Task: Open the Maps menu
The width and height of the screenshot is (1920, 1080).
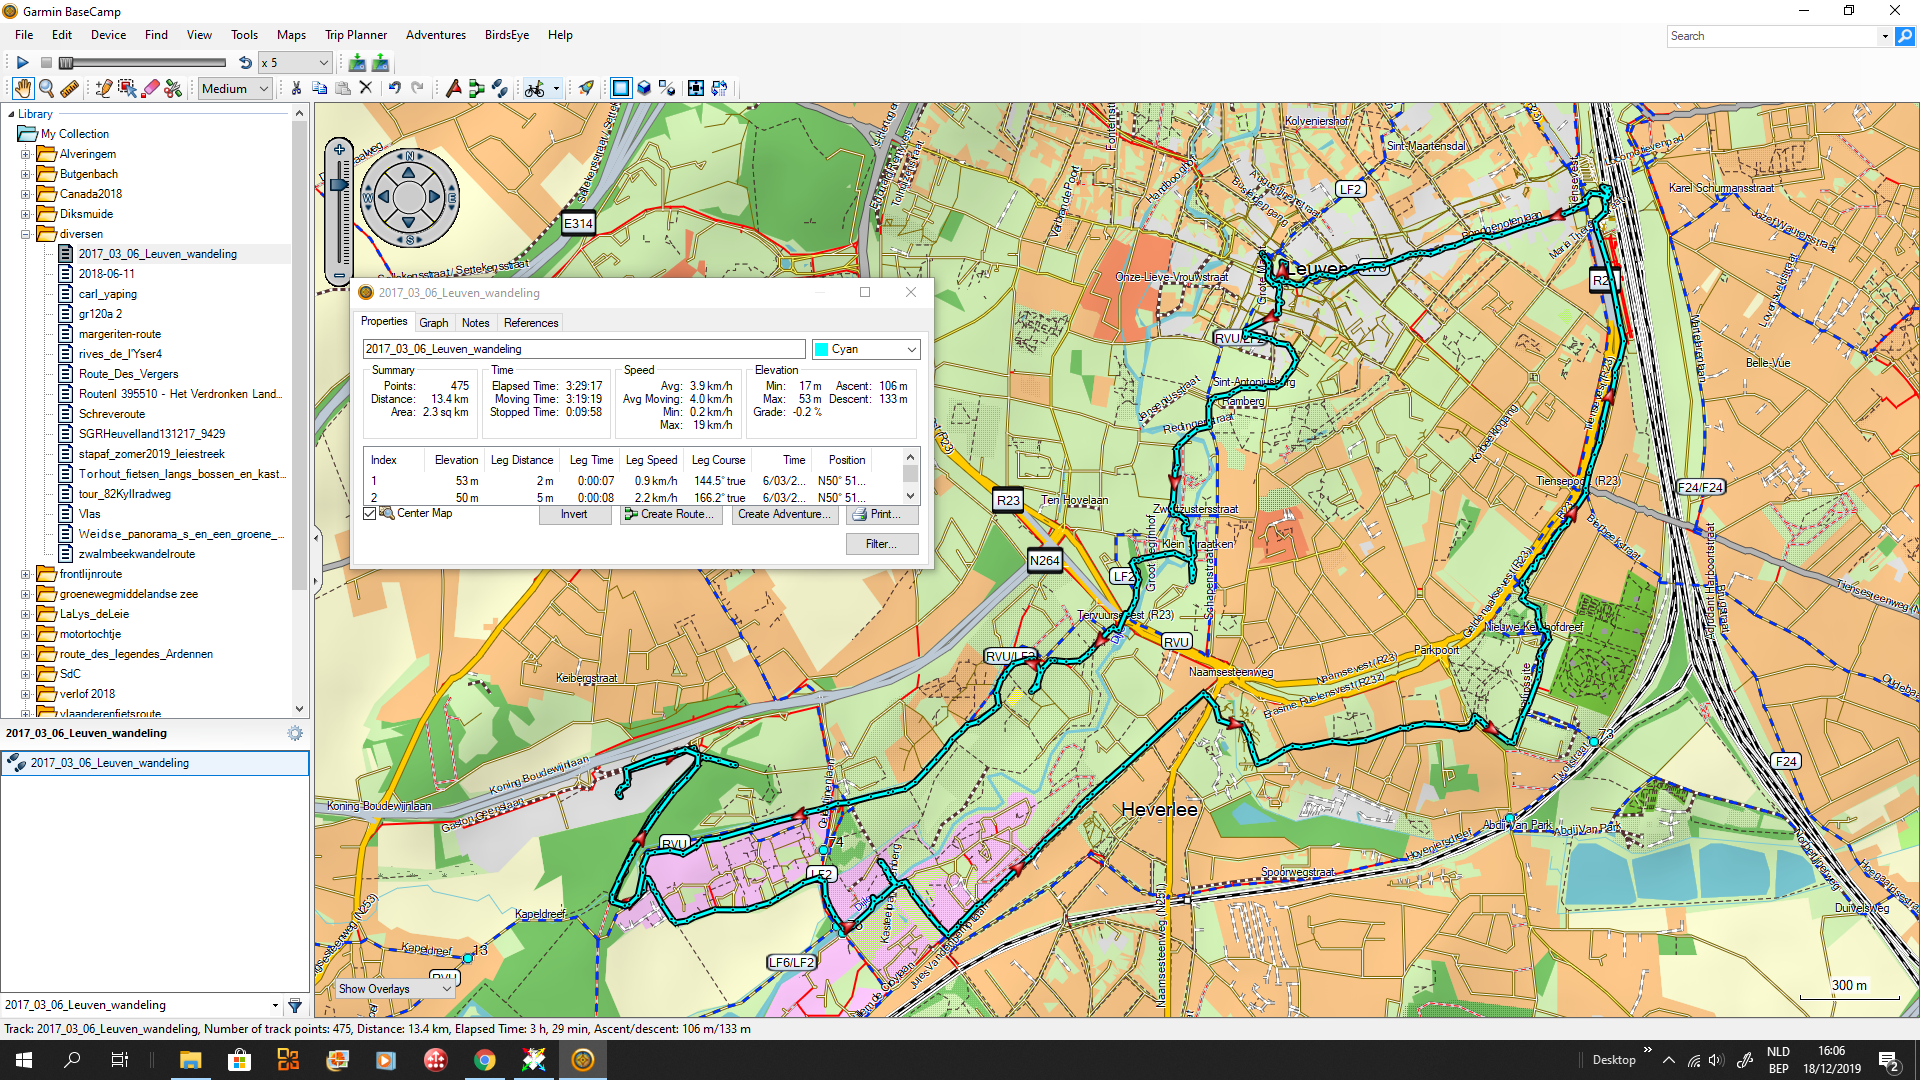Action: click(x=291, y=35)
